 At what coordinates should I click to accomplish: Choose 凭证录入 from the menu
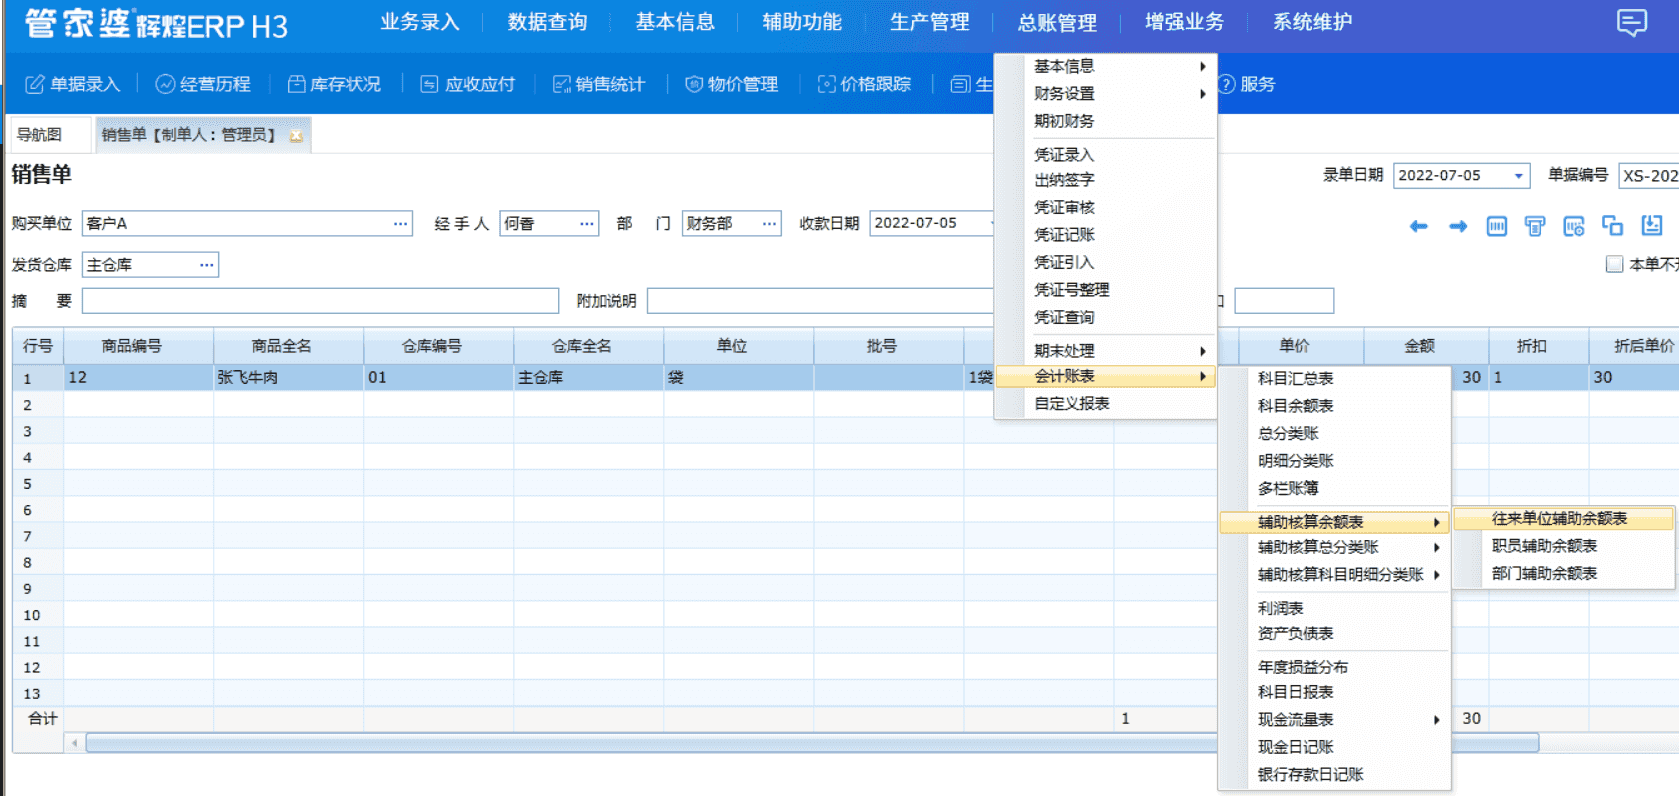tap(1105, 154)
